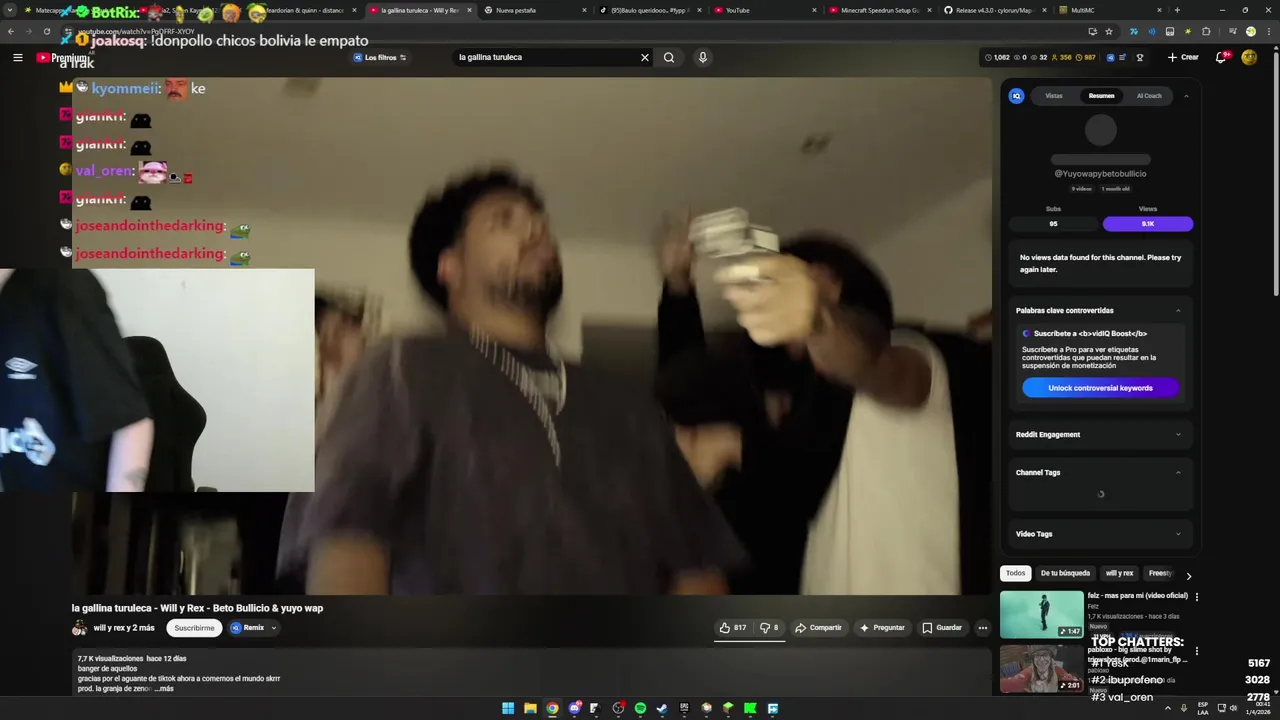Open the felz - mas para mi video thumbnail
The width and height of the screenshot is (1280, 720).
1041,614
